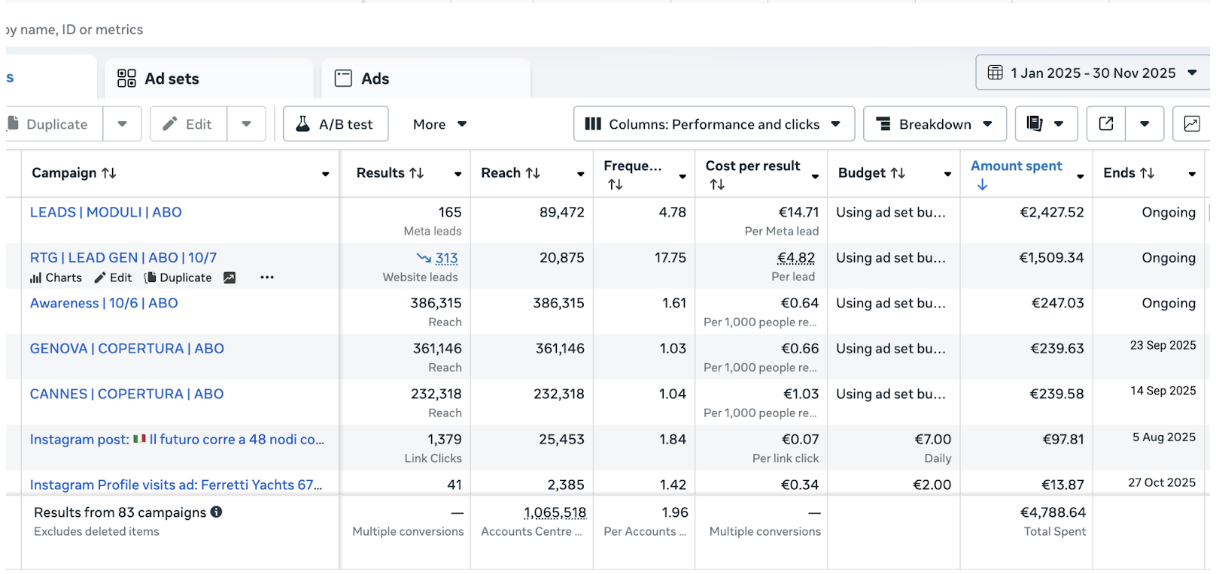Open the More dropdown menu
Image resolution: width=1216 pixels, height=574 pixels.
pyautogui.click(x=440, y=124)
